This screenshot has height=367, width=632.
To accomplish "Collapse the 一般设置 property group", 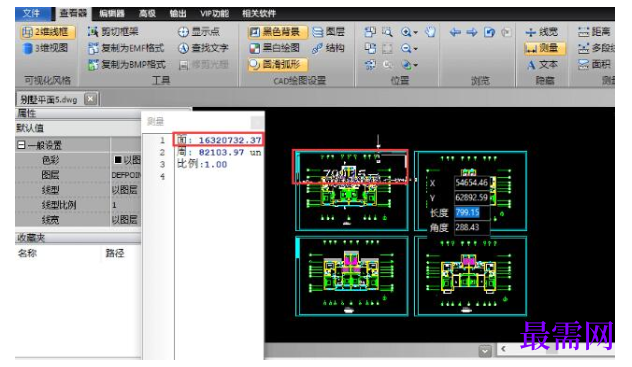I will pos(21,145).
